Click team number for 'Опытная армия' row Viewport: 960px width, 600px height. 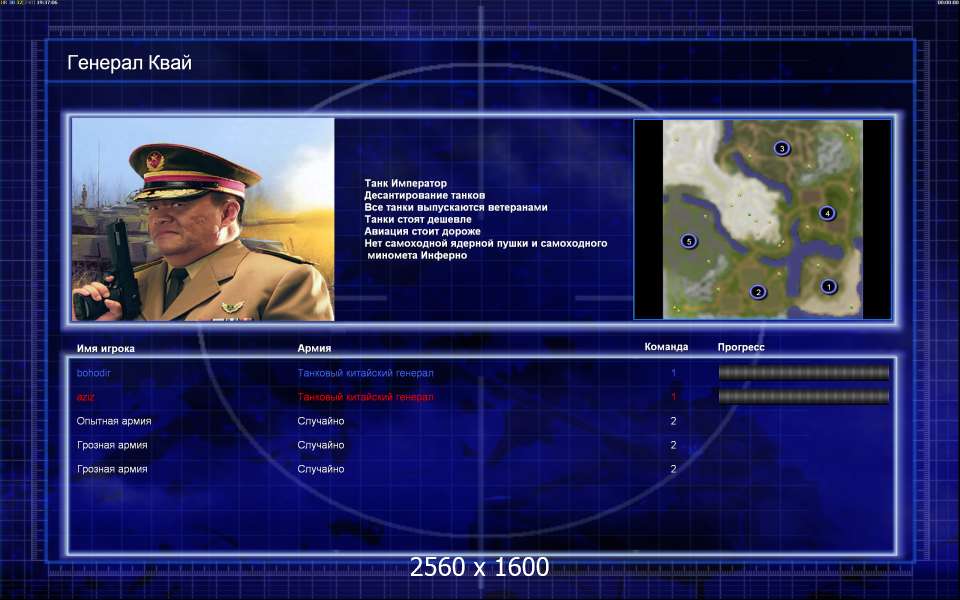tap(673, 421)
